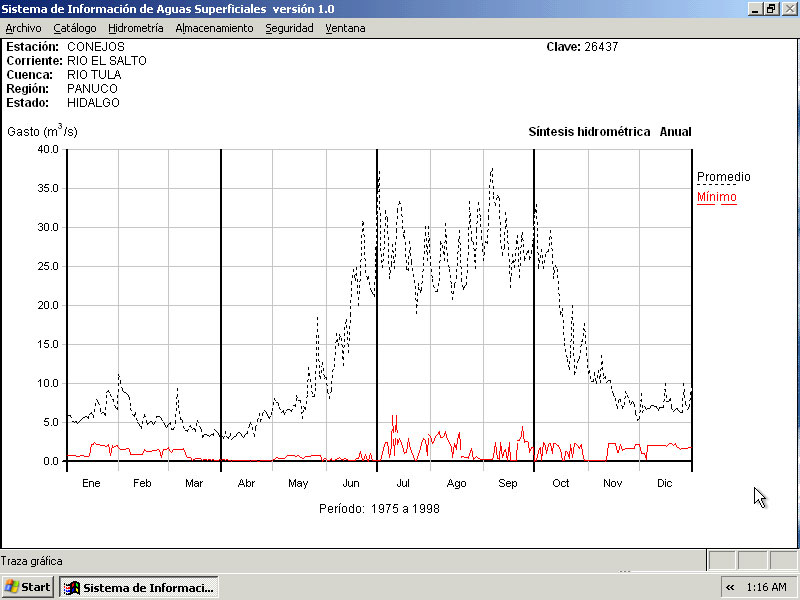Click the Síntesis hidrométrica Anual title

click(609, 132)
